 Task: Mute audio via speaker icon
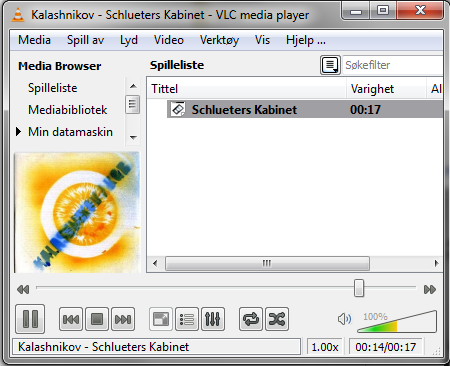click(344, 319)
